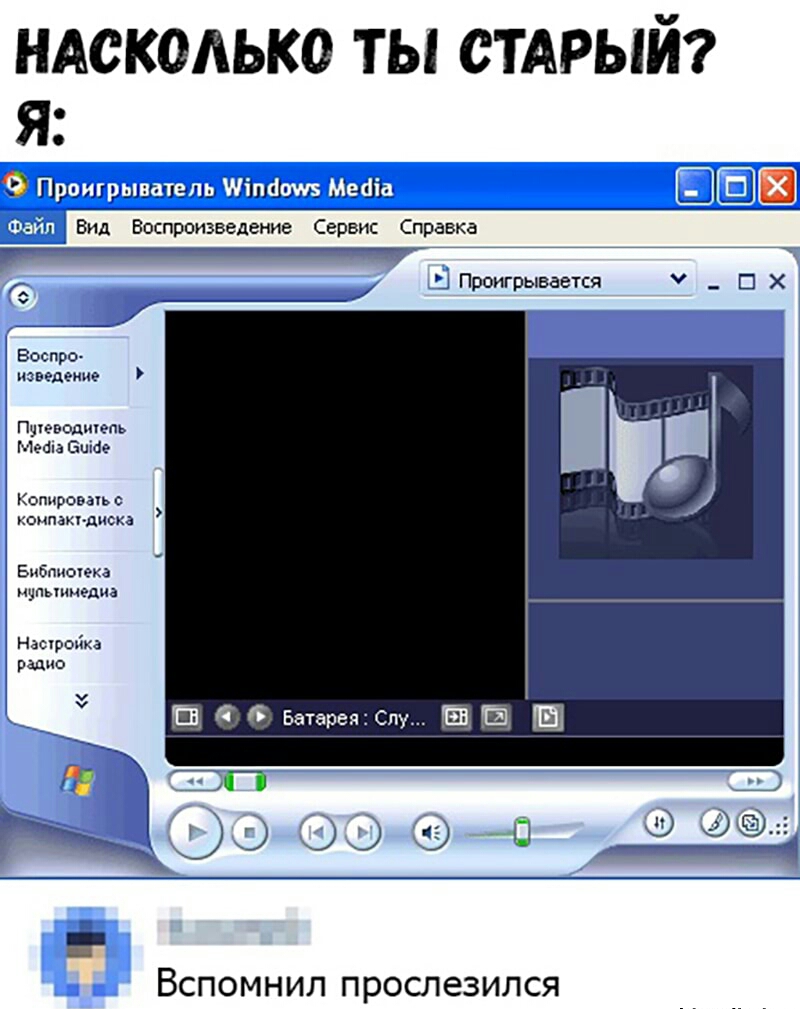
Task: Click the comment text Вспомнил прослезился
Action: click(x=357, y=984)
